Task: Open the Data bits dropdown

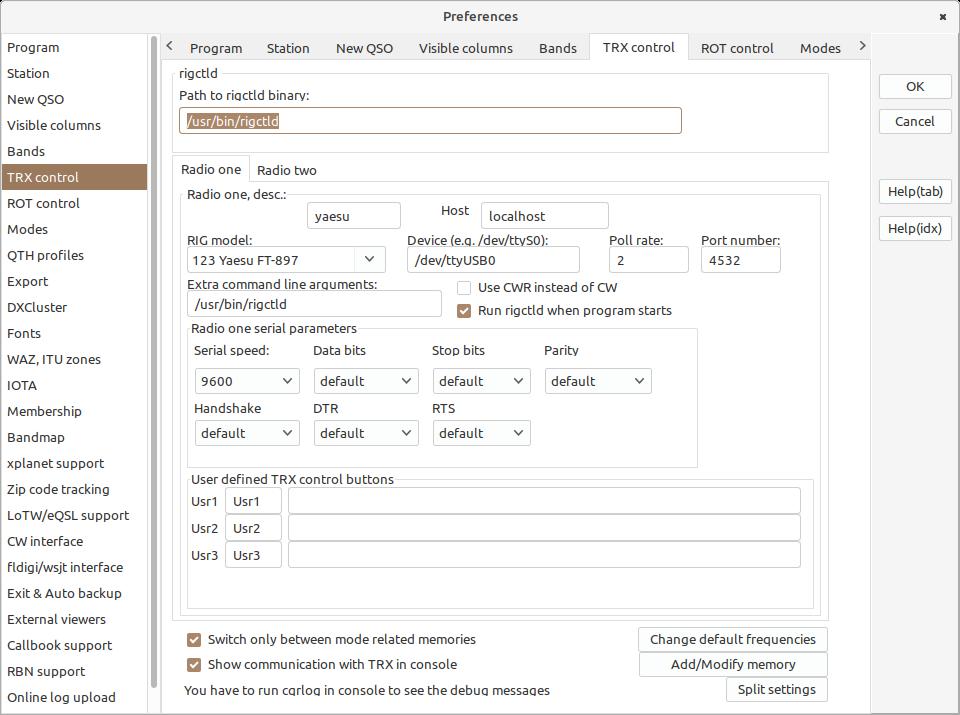Action: (366, 381)
